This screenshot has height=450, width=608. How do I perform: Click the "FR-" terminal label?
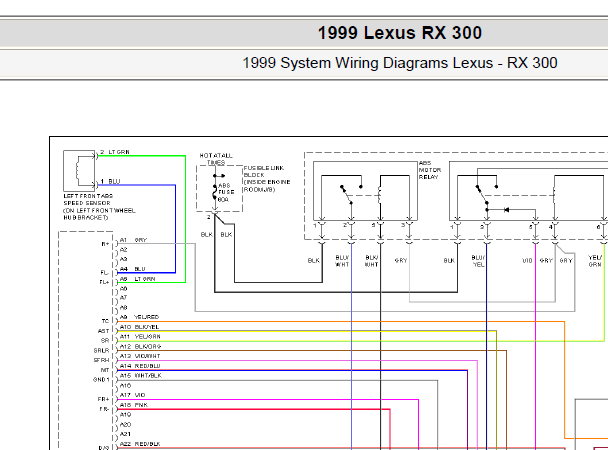(x=104, y=409)
